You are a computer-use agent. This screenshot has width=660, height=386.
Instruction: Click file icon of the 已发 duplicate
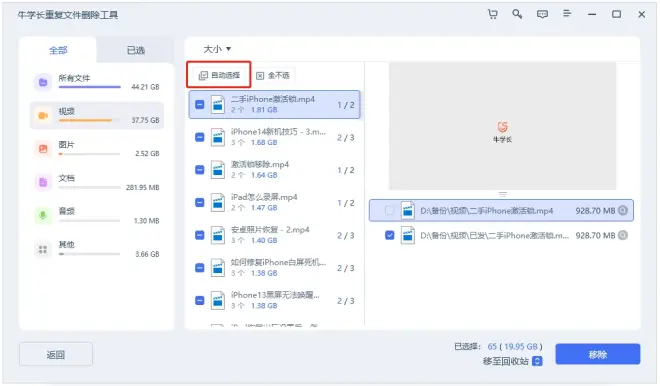pyautogui.click(x=407, y=235)
